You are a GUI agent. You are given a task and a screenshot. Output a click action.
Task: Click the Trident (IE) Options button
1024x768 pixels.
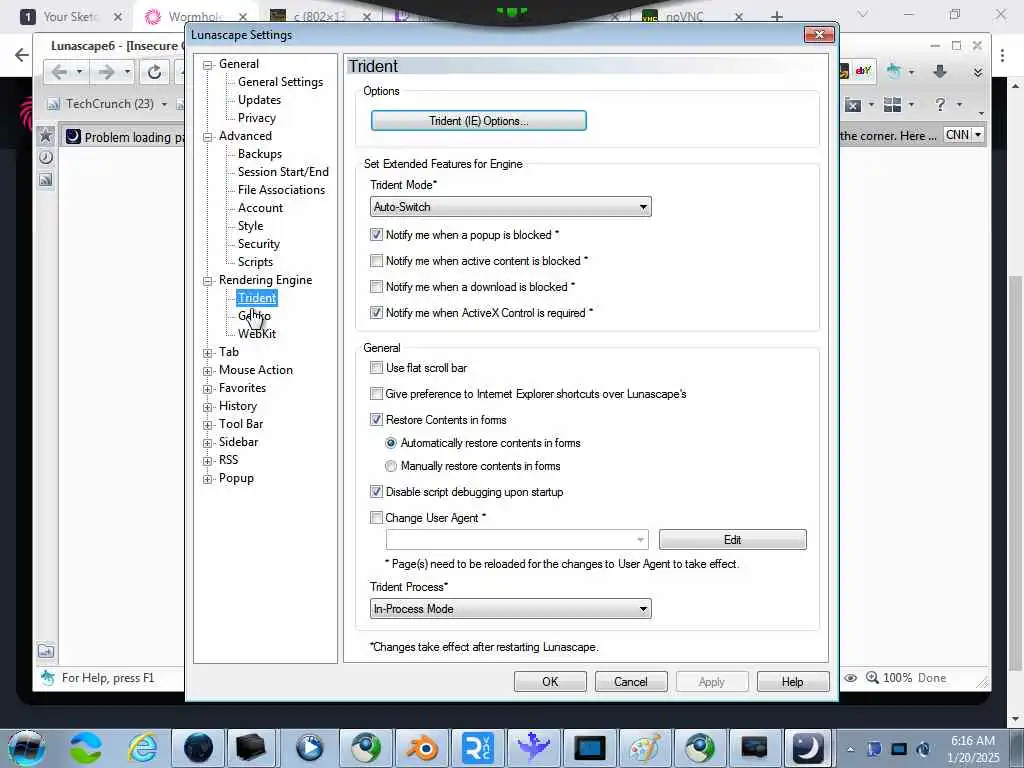[479, 121]
